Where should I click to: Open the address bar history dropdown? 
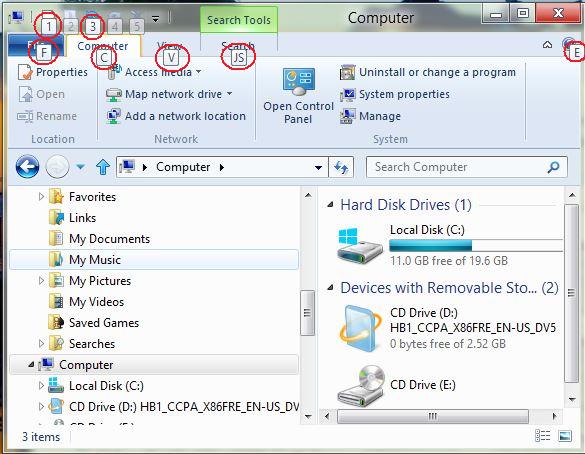[318, 167]
